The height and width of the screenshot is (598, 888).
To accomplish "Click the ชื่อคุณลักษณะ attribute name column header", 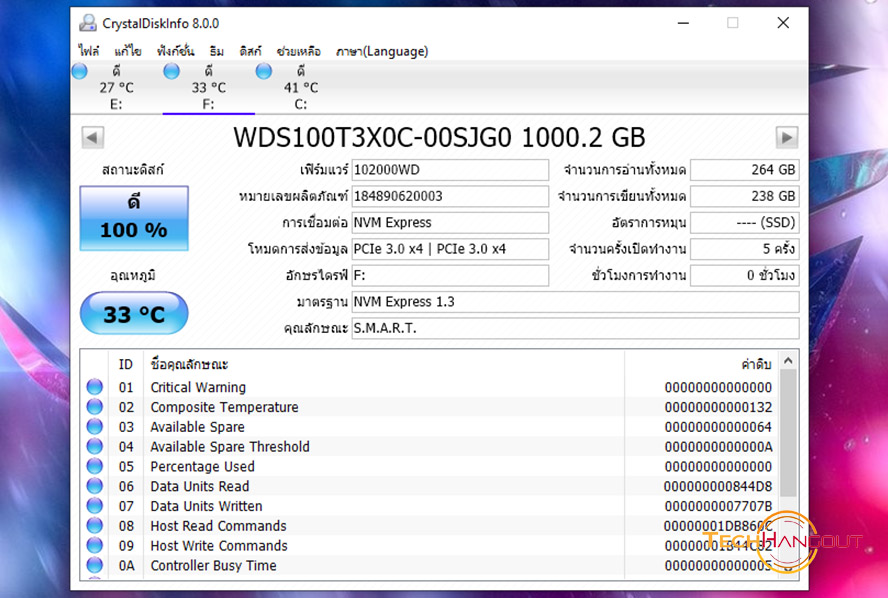I will pos(384,364).
